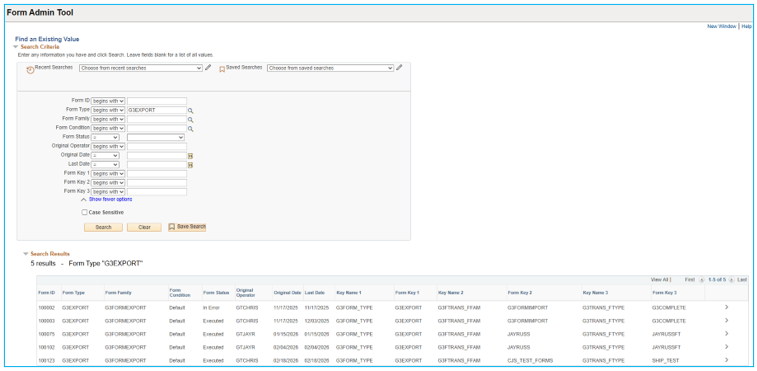Click Last page link in results
The image size is (757, 371).
[x=742, y=280]
